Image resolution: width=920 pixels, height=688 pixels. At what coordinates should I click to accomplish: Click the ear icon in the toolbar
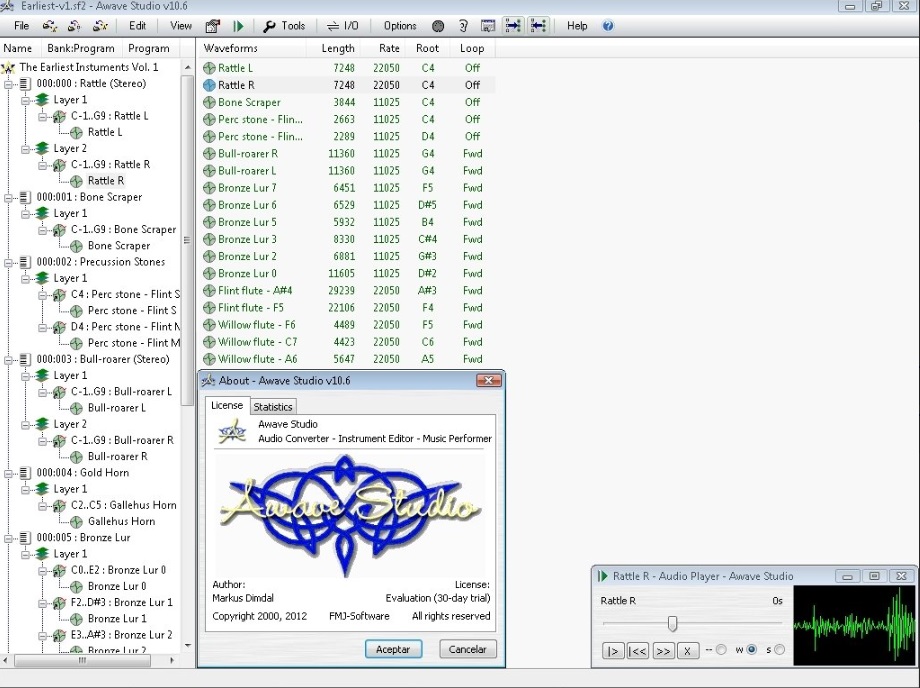coord(463,26)
